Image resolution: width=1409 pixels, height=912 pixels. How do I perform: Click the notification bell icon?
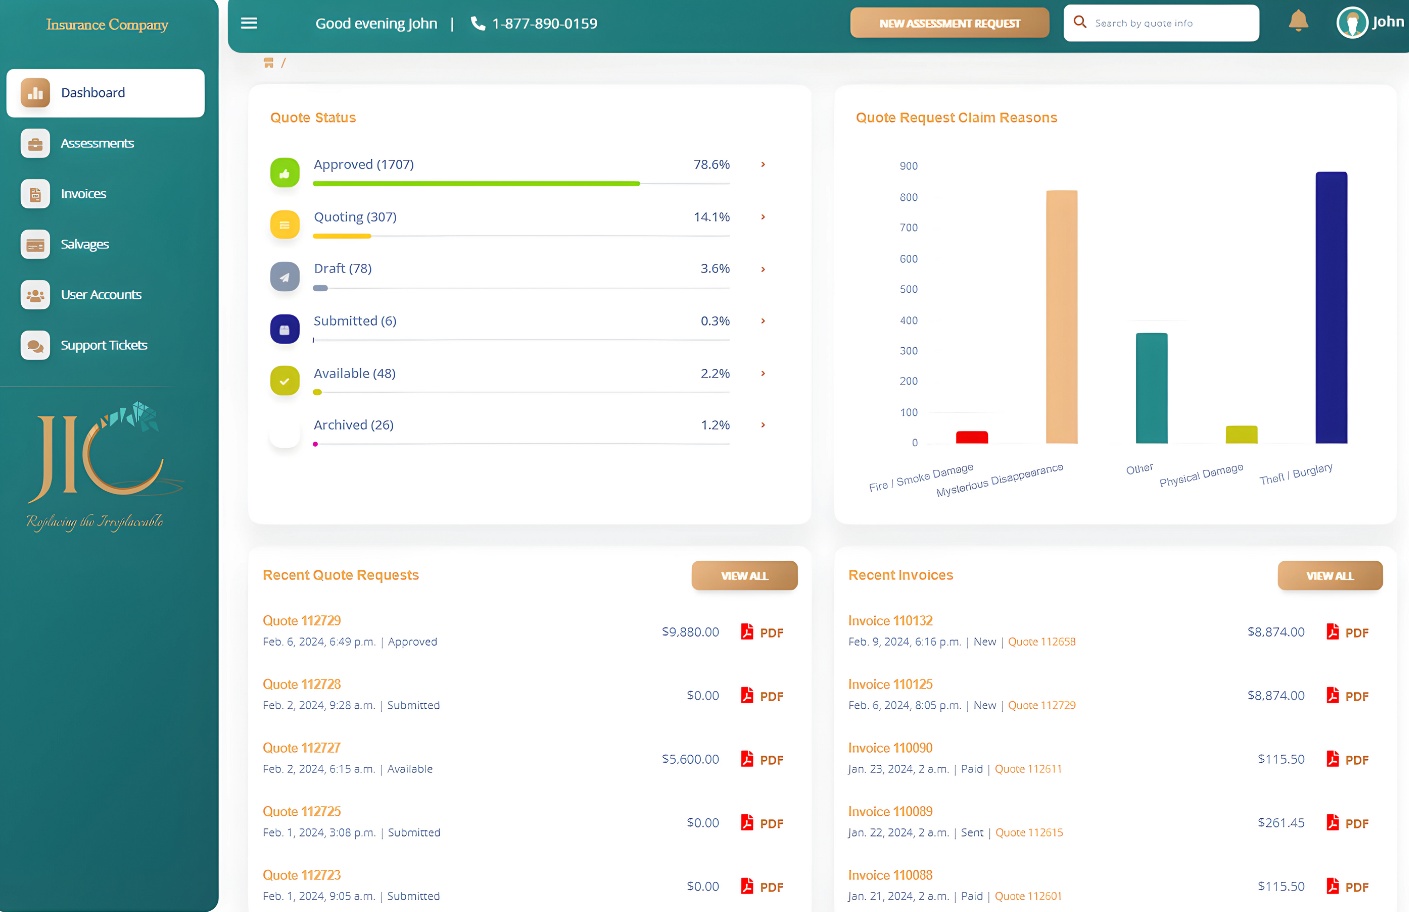[1298, 21]
